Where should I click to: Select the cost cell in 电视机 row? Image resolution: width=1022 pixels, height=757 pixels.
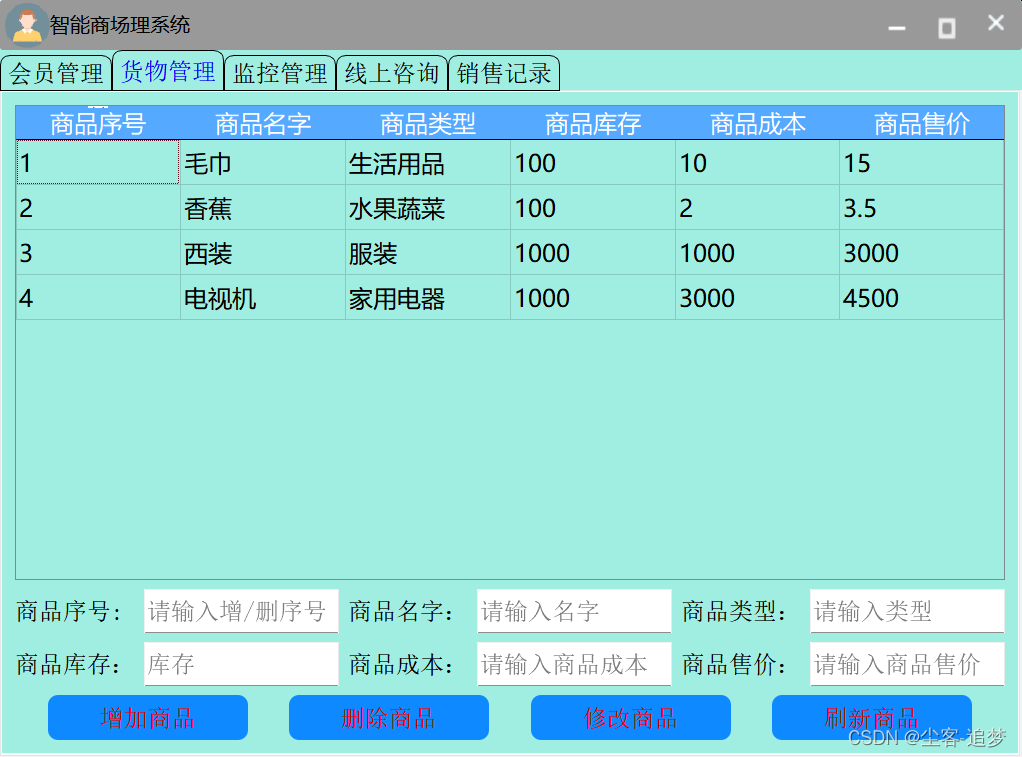point(757,297)
